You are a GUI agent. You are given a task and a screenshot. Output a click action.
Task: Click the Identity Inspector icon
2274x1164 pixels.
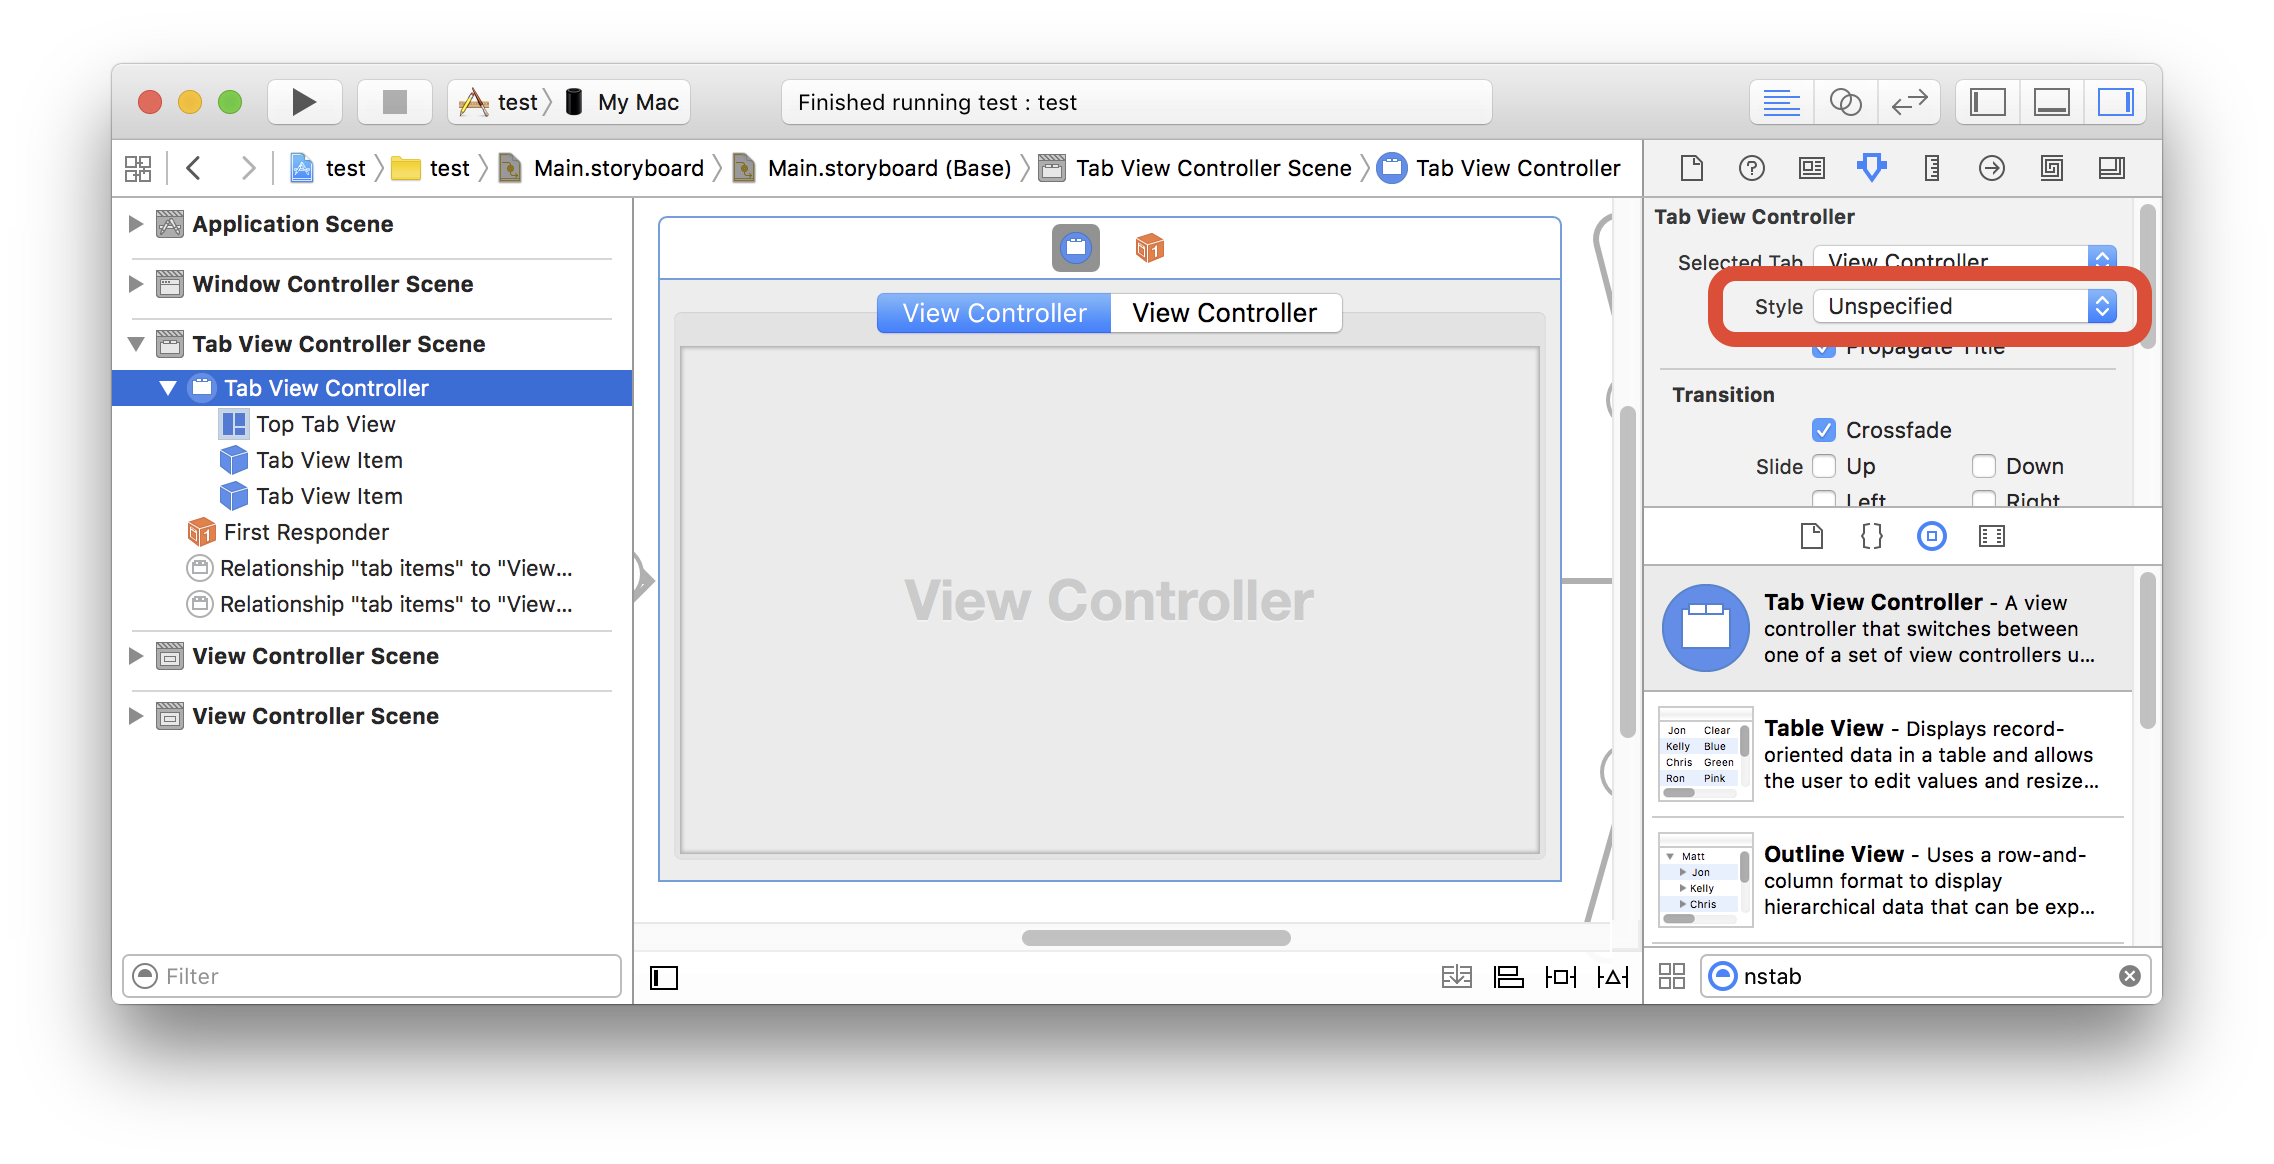1809,168
